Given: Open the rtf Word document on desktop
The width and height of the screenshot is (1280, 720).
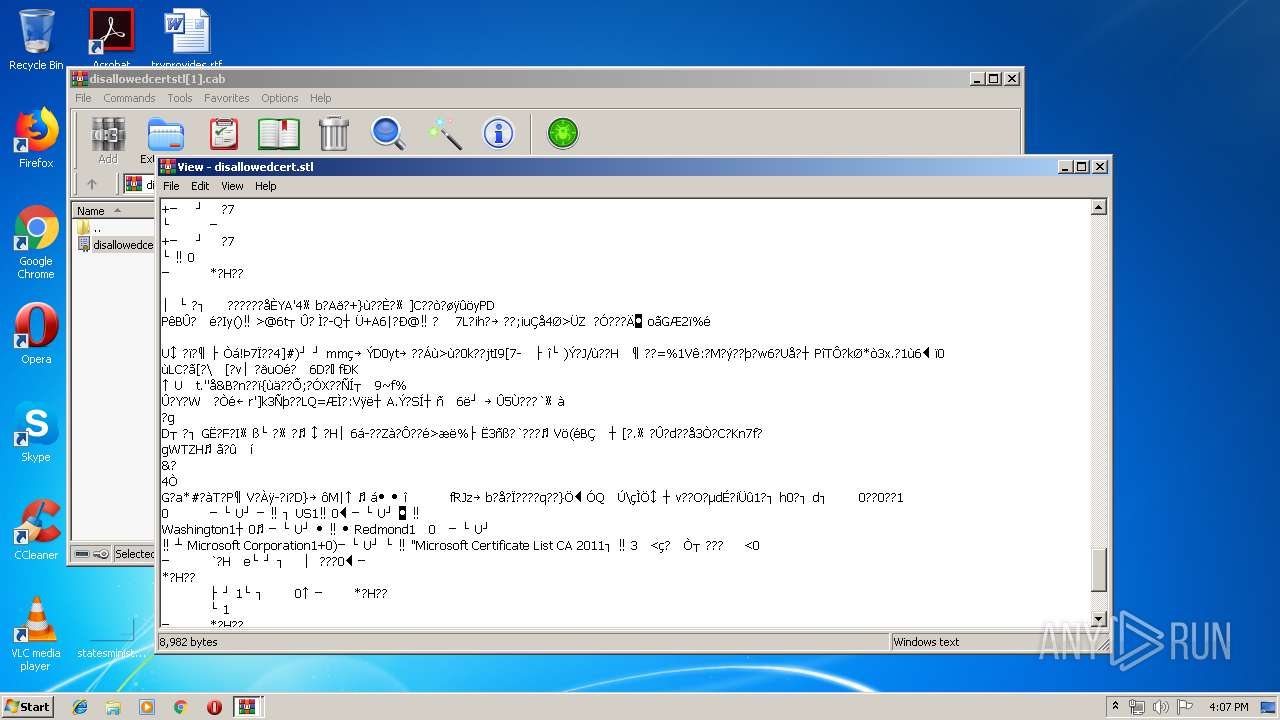Looking at the screenshot, I should click(x=187, y=40).
